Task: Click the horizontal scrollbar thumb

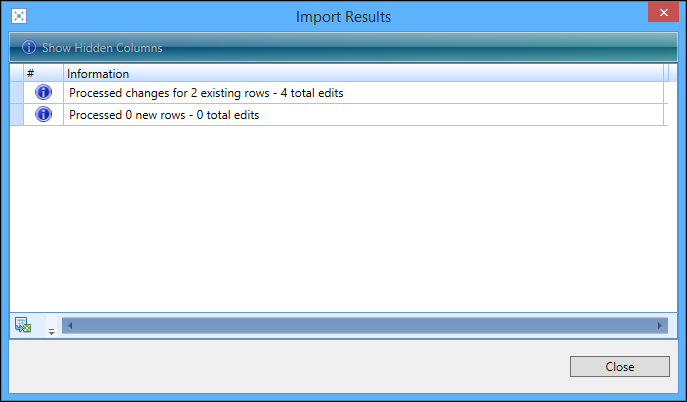Action: [x=365, y=325]
